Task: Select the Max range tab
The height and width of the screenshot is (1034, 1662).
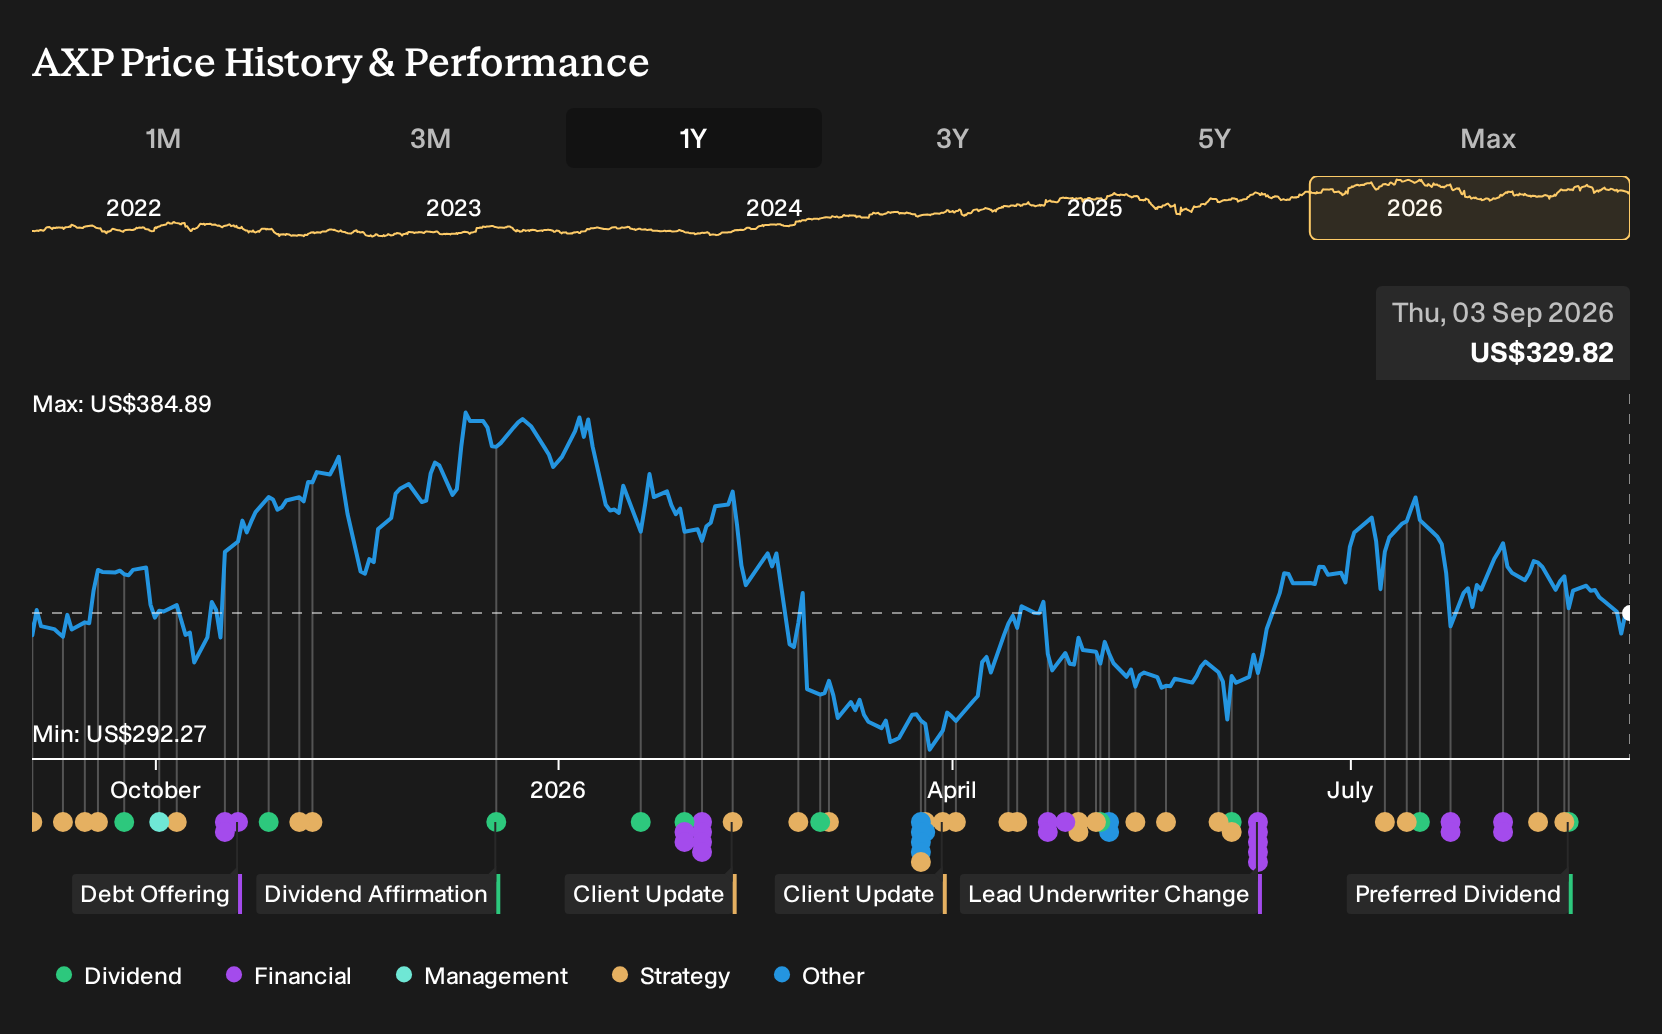Action: [x=1488, y=138]
